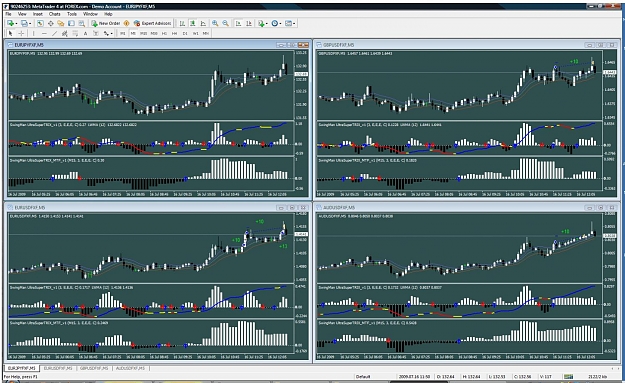This screenshot has width=625, height=383.
Task: Open the Charts menu
Action: (55, 14)
